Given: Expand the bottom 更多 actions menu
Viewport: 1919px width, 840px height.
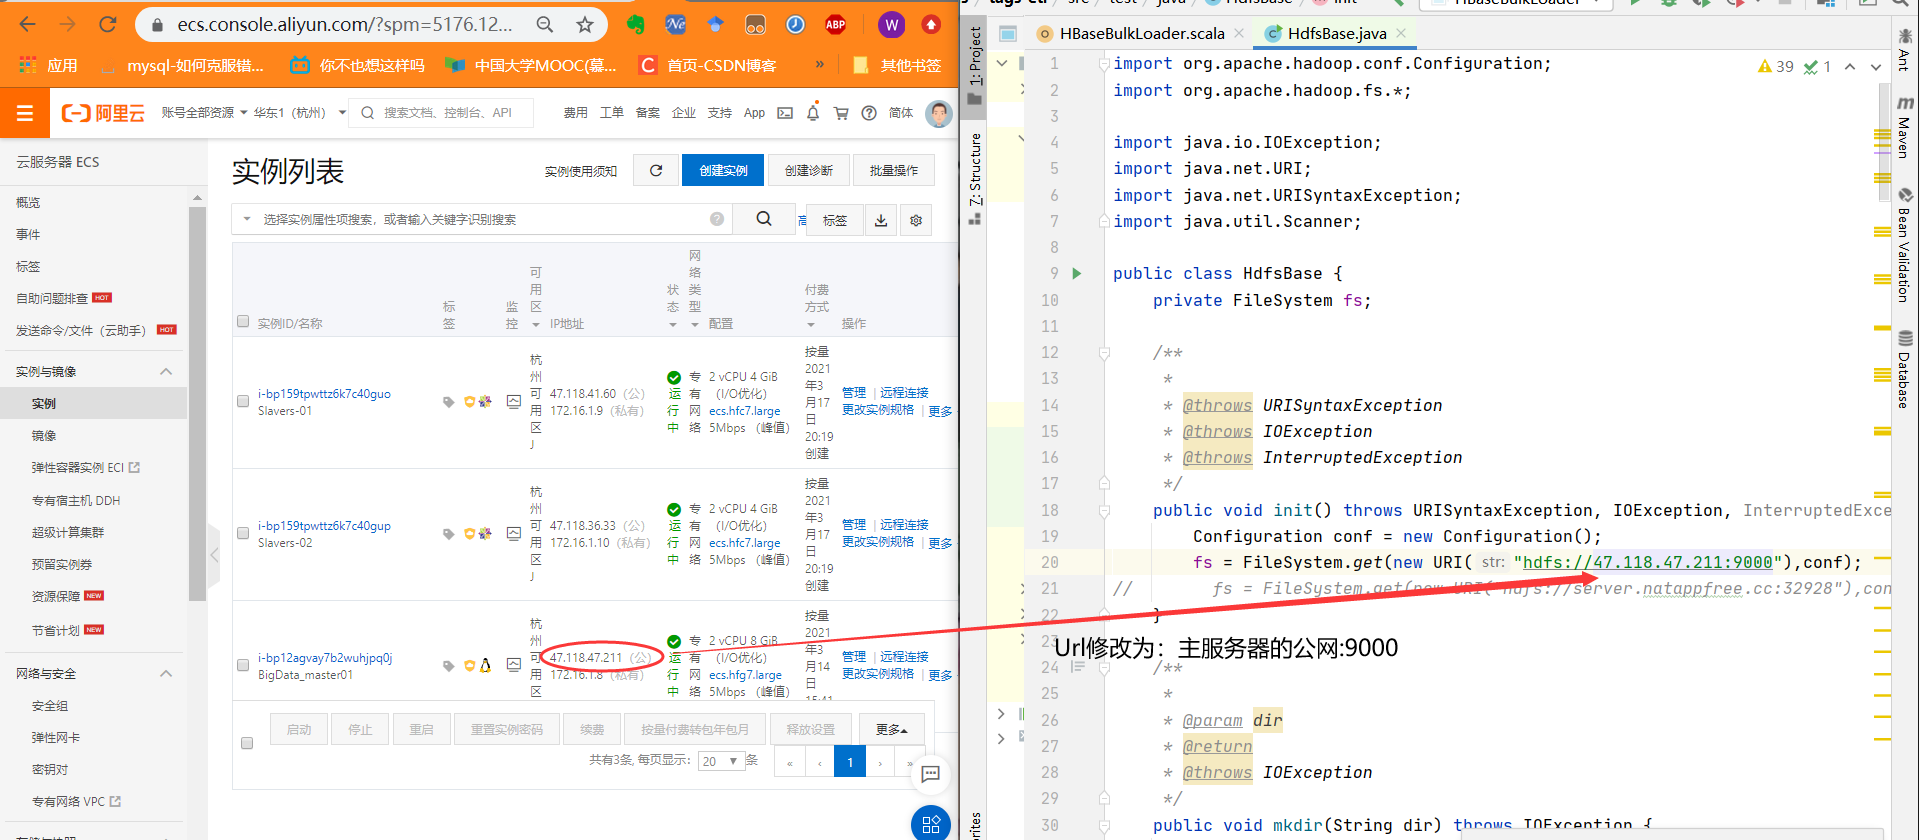Looking at the screenshot, I should pos(891,729).
